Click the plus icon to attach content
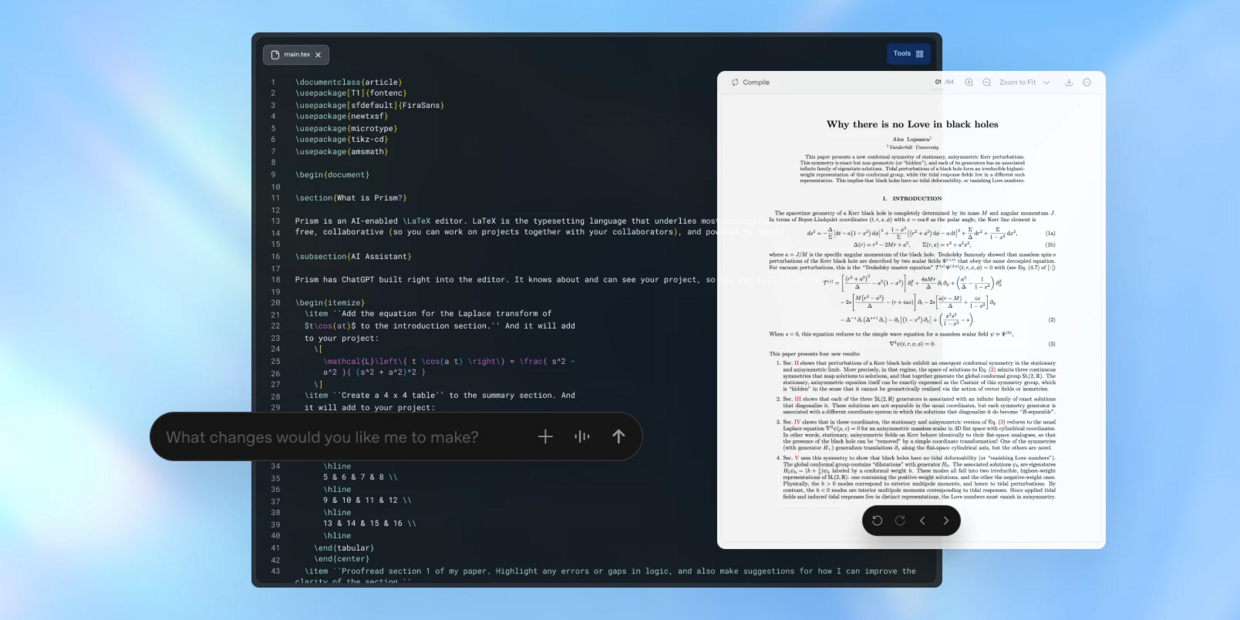 point(545,437)
